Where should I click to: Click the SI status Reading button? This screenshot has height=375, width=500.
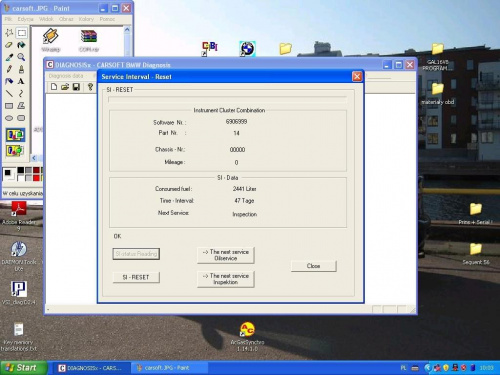tap(136, 254)
